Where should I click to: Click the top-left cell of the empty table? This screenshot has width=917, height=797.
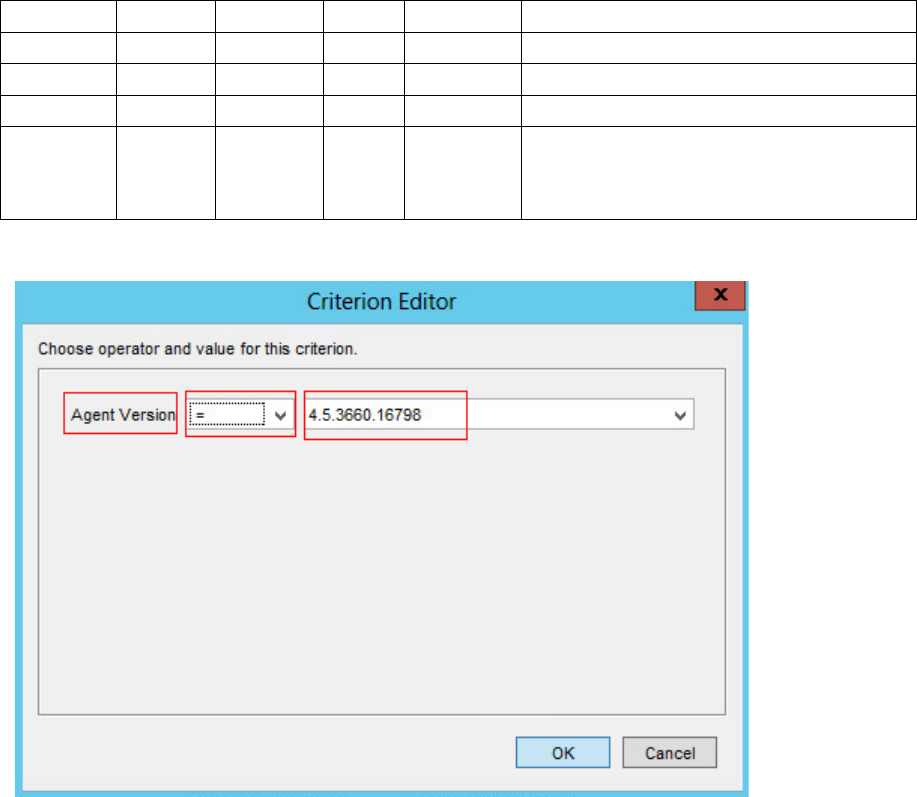tap(58, 14)
